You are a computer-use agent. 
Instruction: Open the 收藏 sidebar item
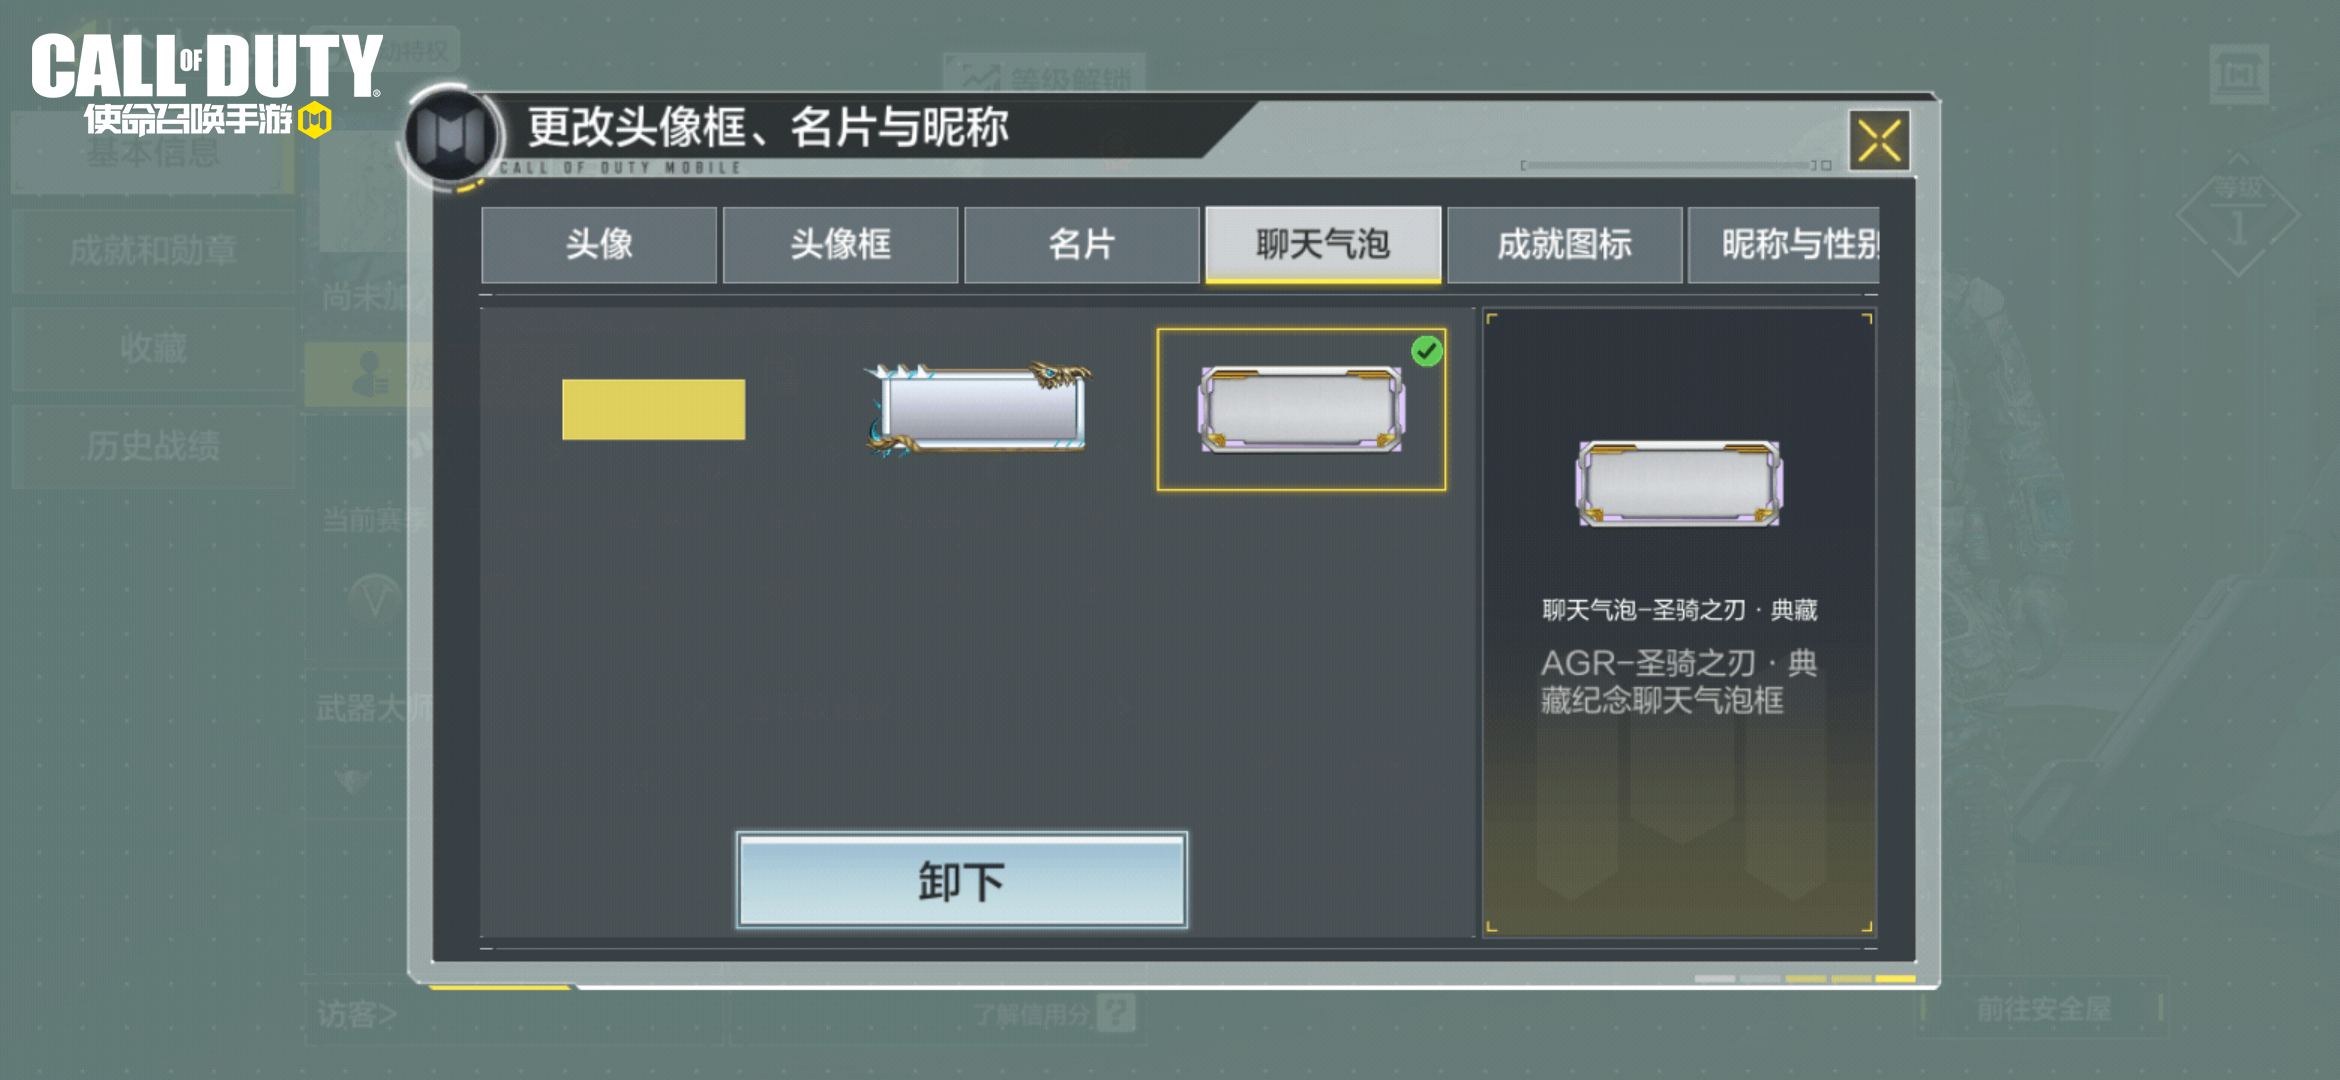pos(153,348)
